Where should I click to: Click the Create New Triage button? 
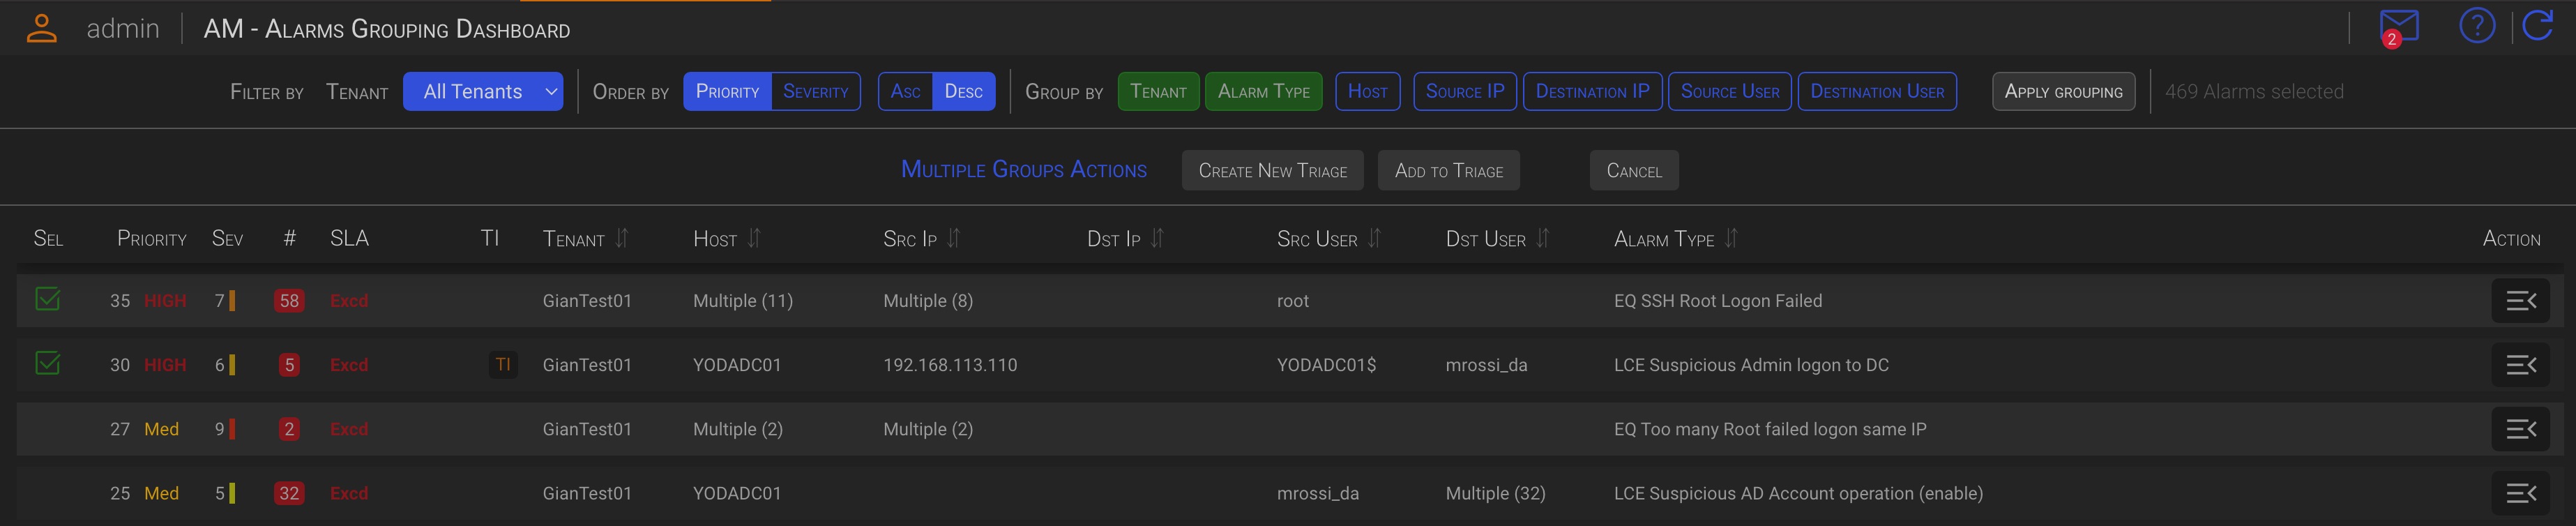tap(1272, 171)
